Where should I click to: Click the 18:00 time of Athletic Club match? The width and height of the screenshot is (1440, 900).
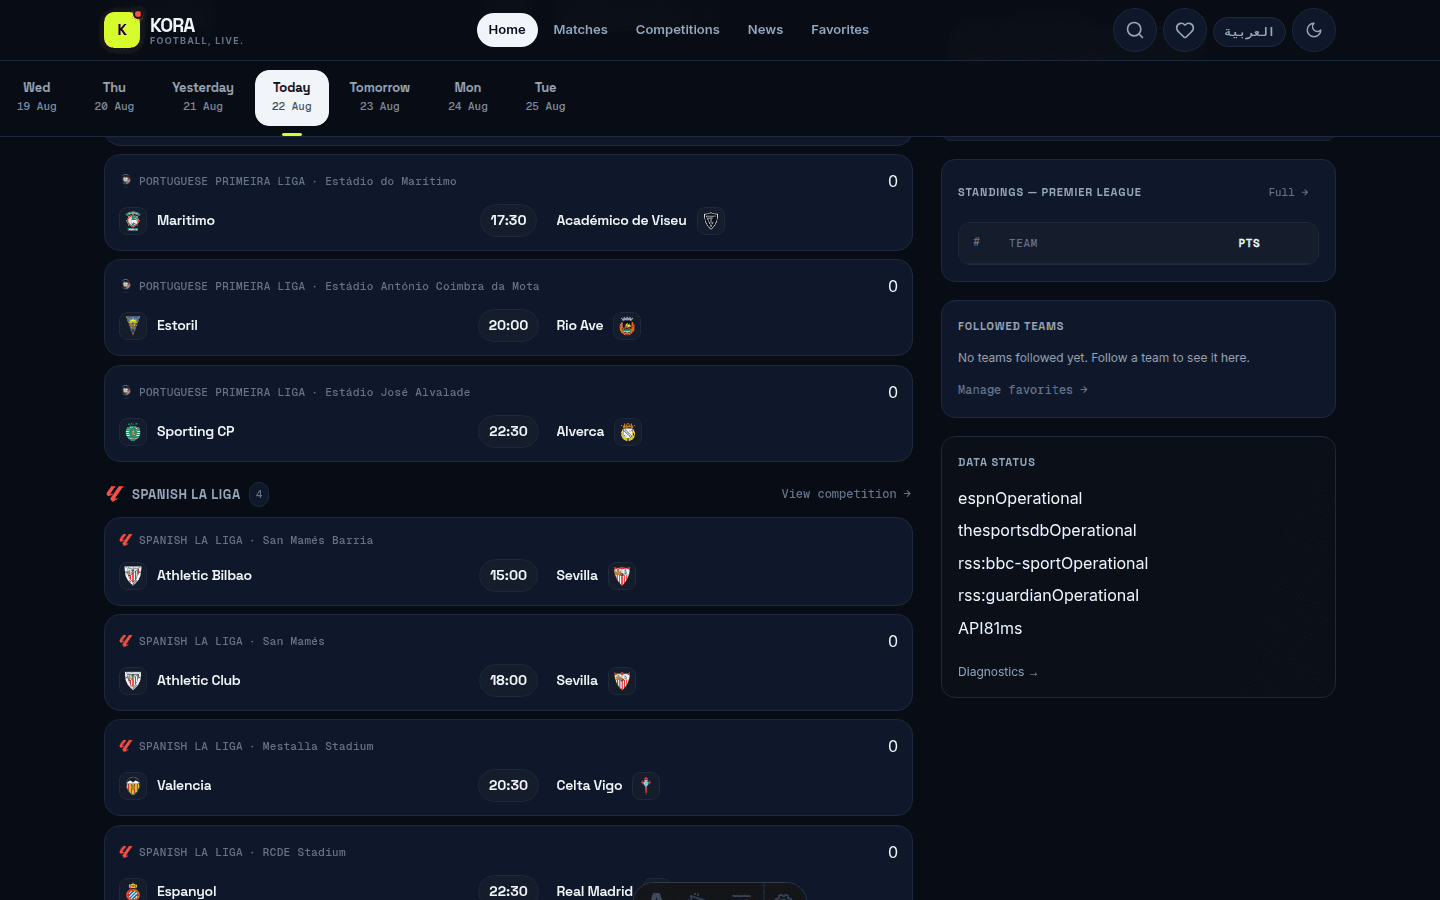(x=508, y=681)
